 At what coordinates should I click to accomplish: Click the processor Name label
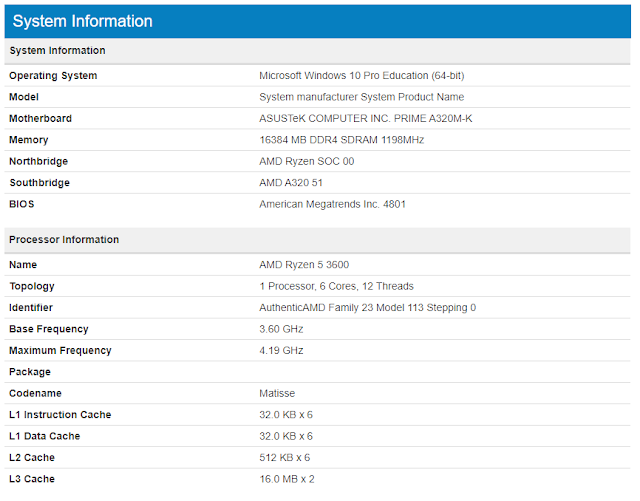pos(23,265)
